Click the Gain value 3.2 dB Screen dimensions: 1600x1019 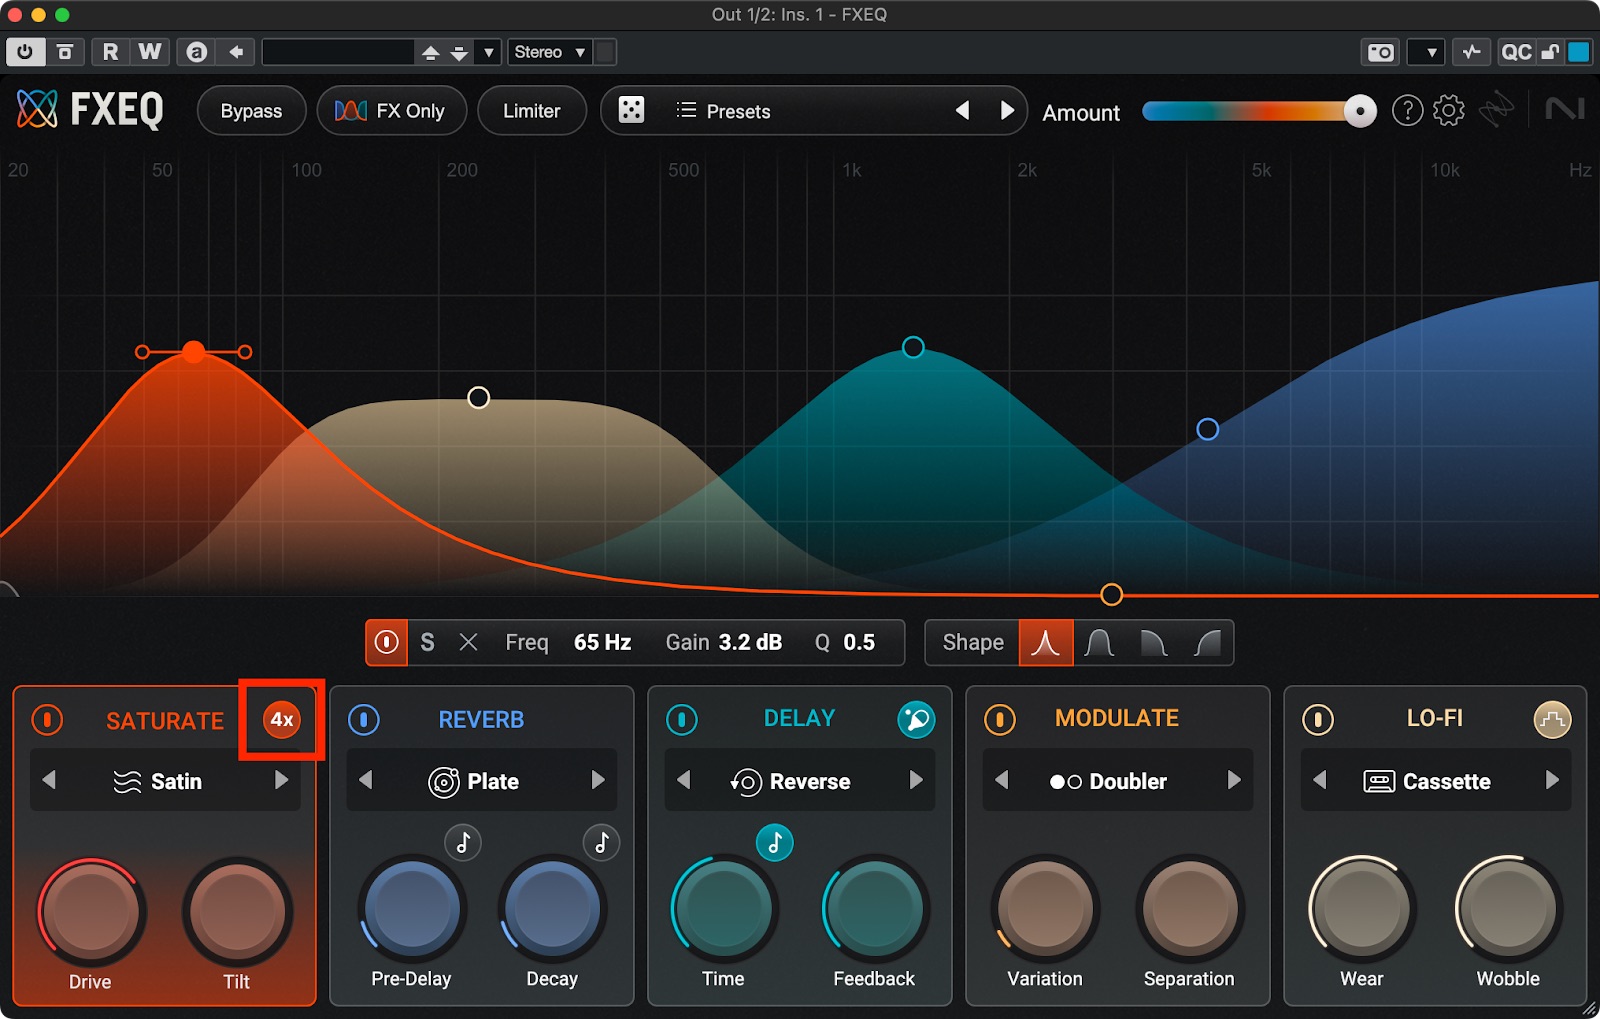tap(750, 642)
